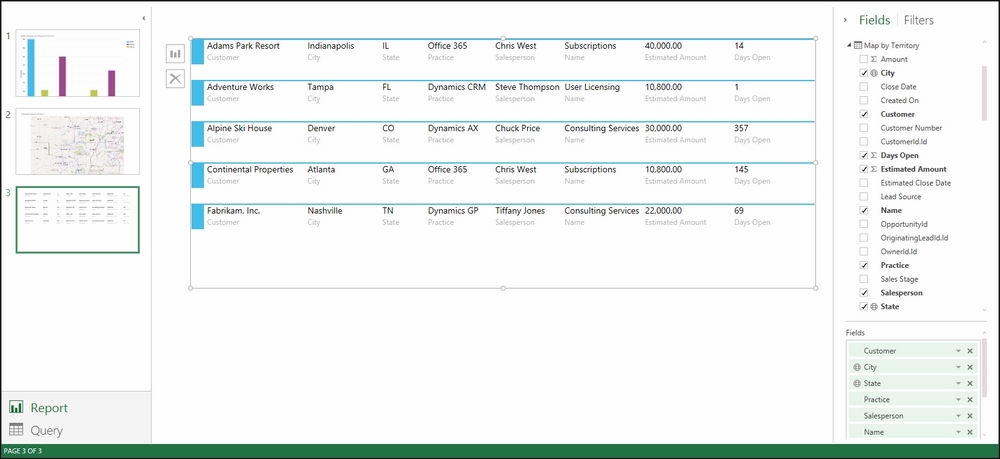Click the chart visualization icon beside the table
1000x459 pixels.
pyautogui.click(x=175, y=54)
